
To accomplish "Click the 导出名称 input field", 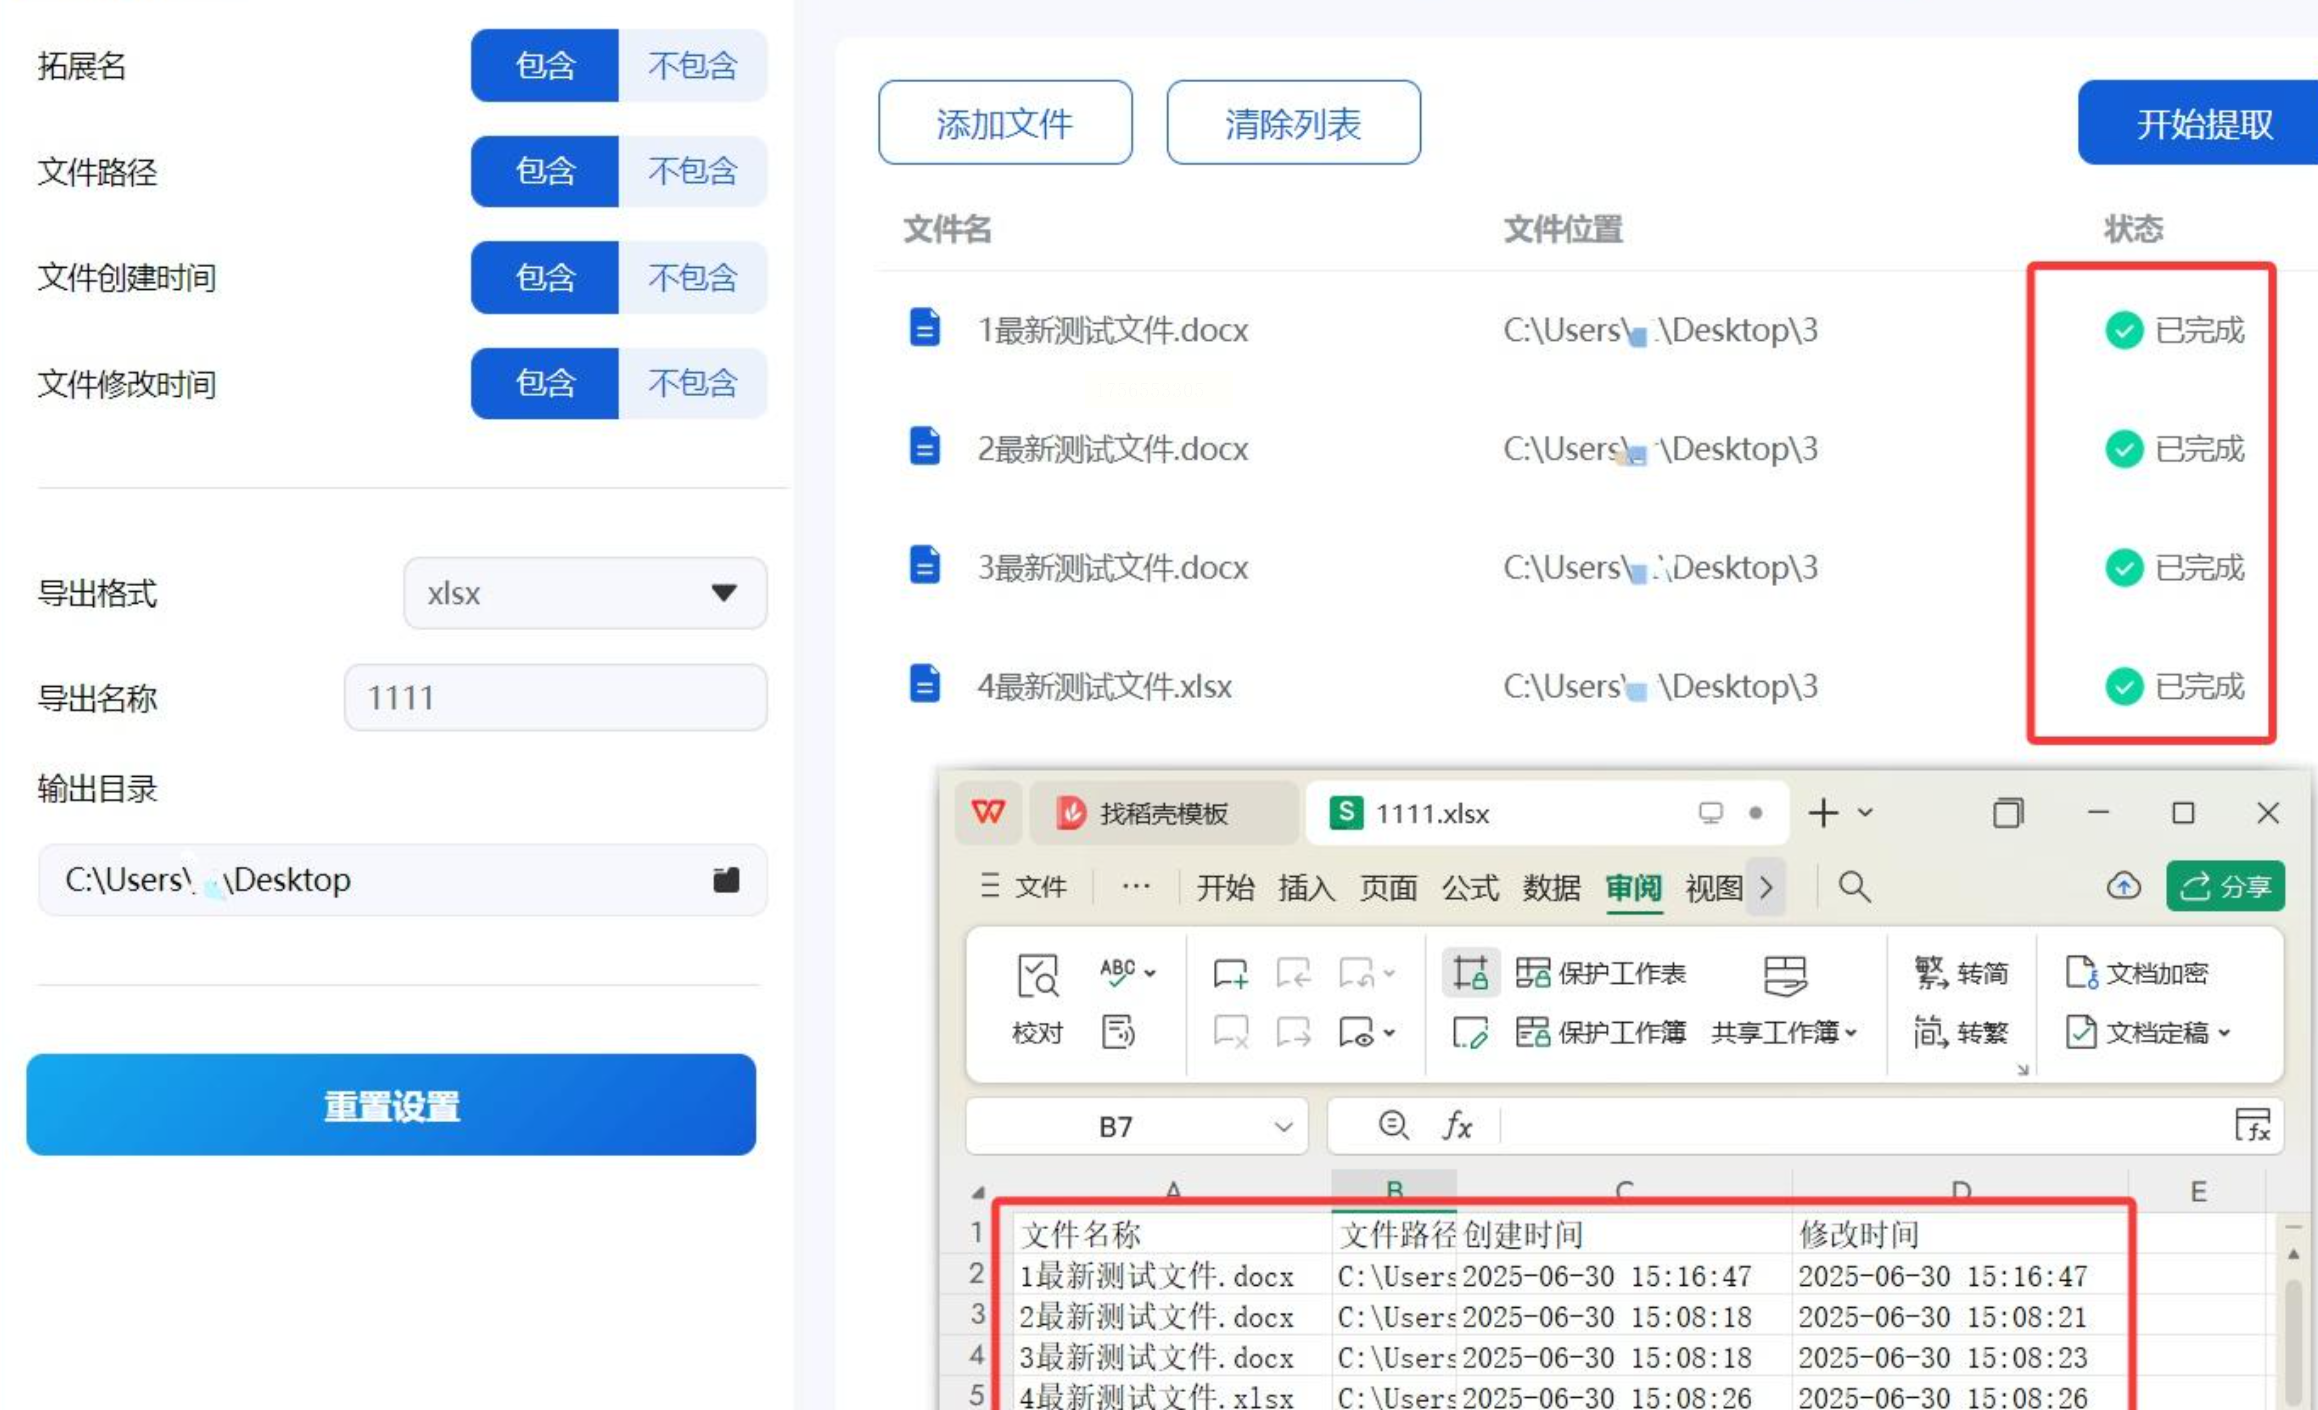I will click(x=555, y=698).
